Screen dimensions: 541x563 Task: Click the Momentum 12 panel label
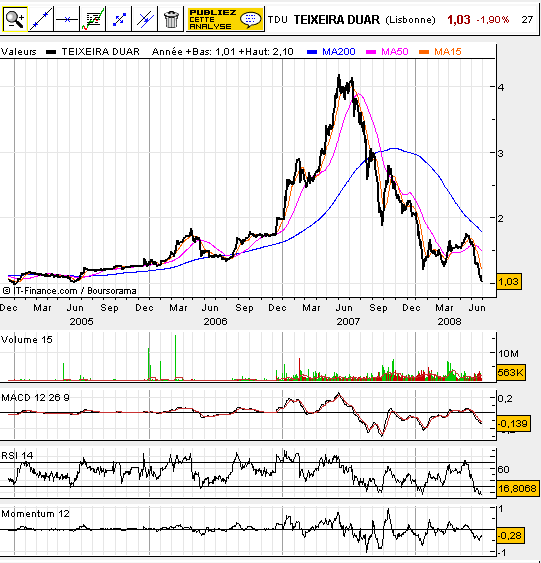point(36,514)
